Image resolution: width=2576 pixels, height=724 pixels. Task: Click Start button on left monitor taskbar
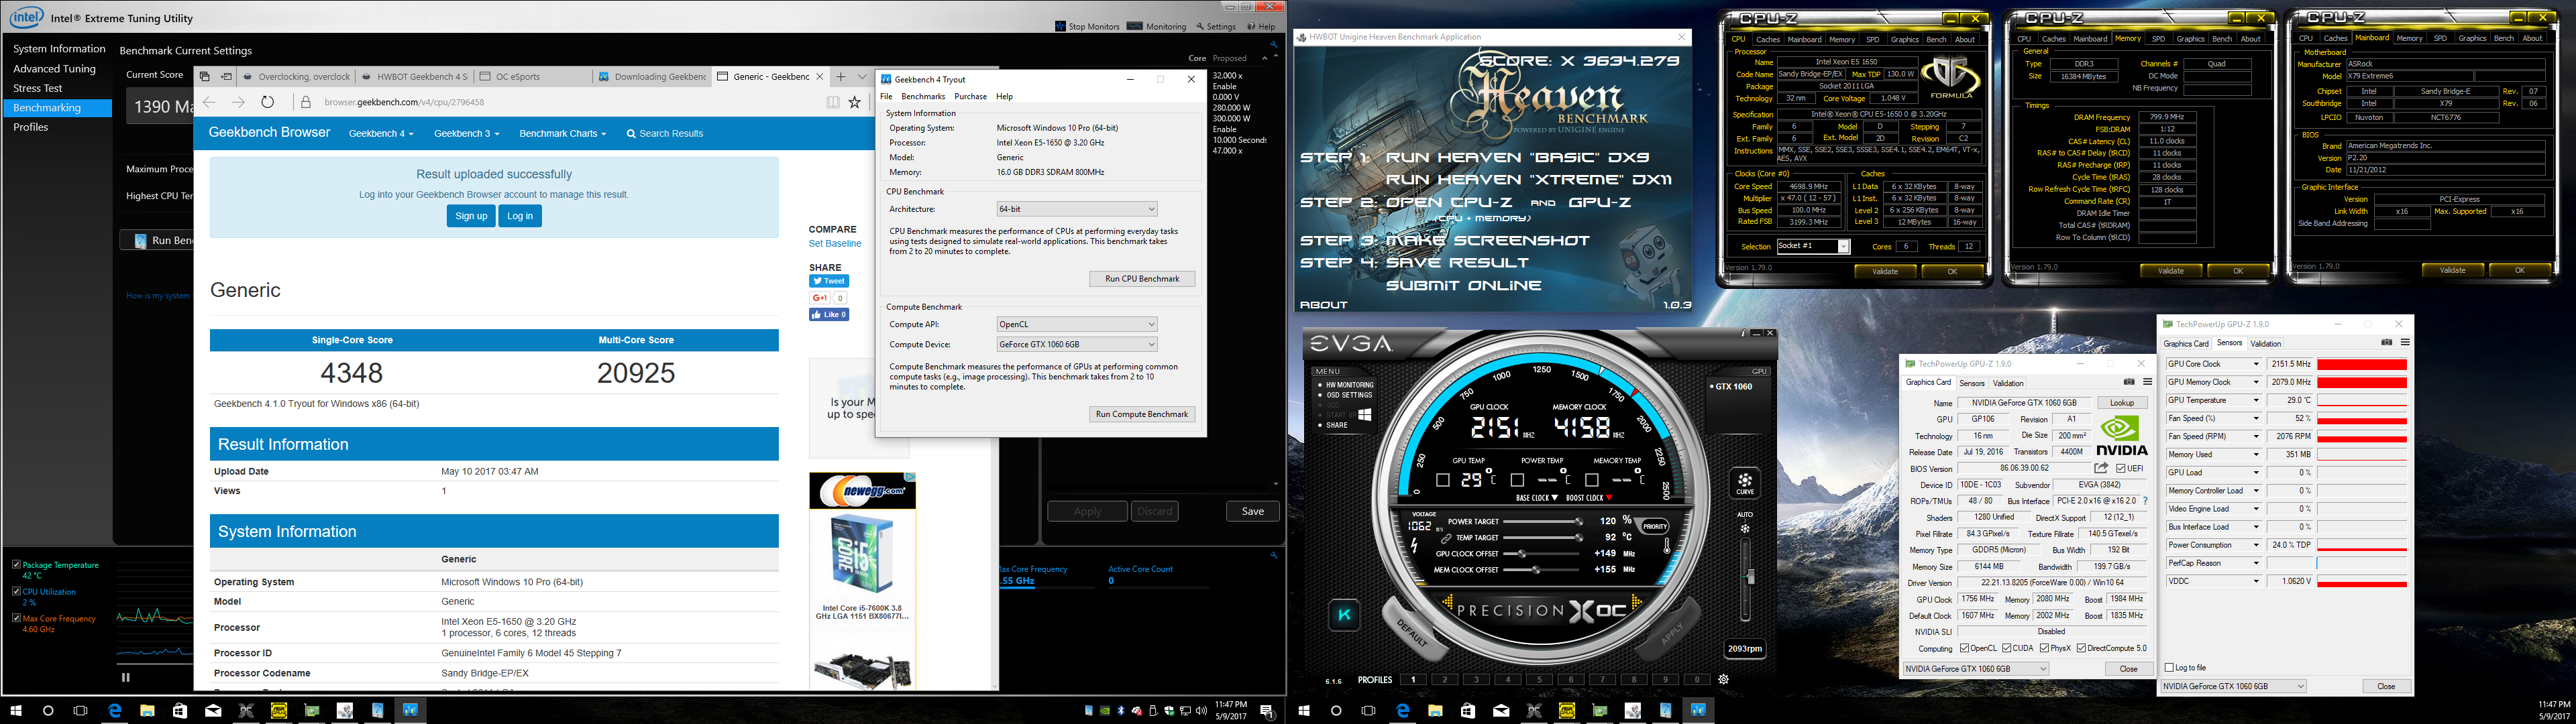point(16,711)
